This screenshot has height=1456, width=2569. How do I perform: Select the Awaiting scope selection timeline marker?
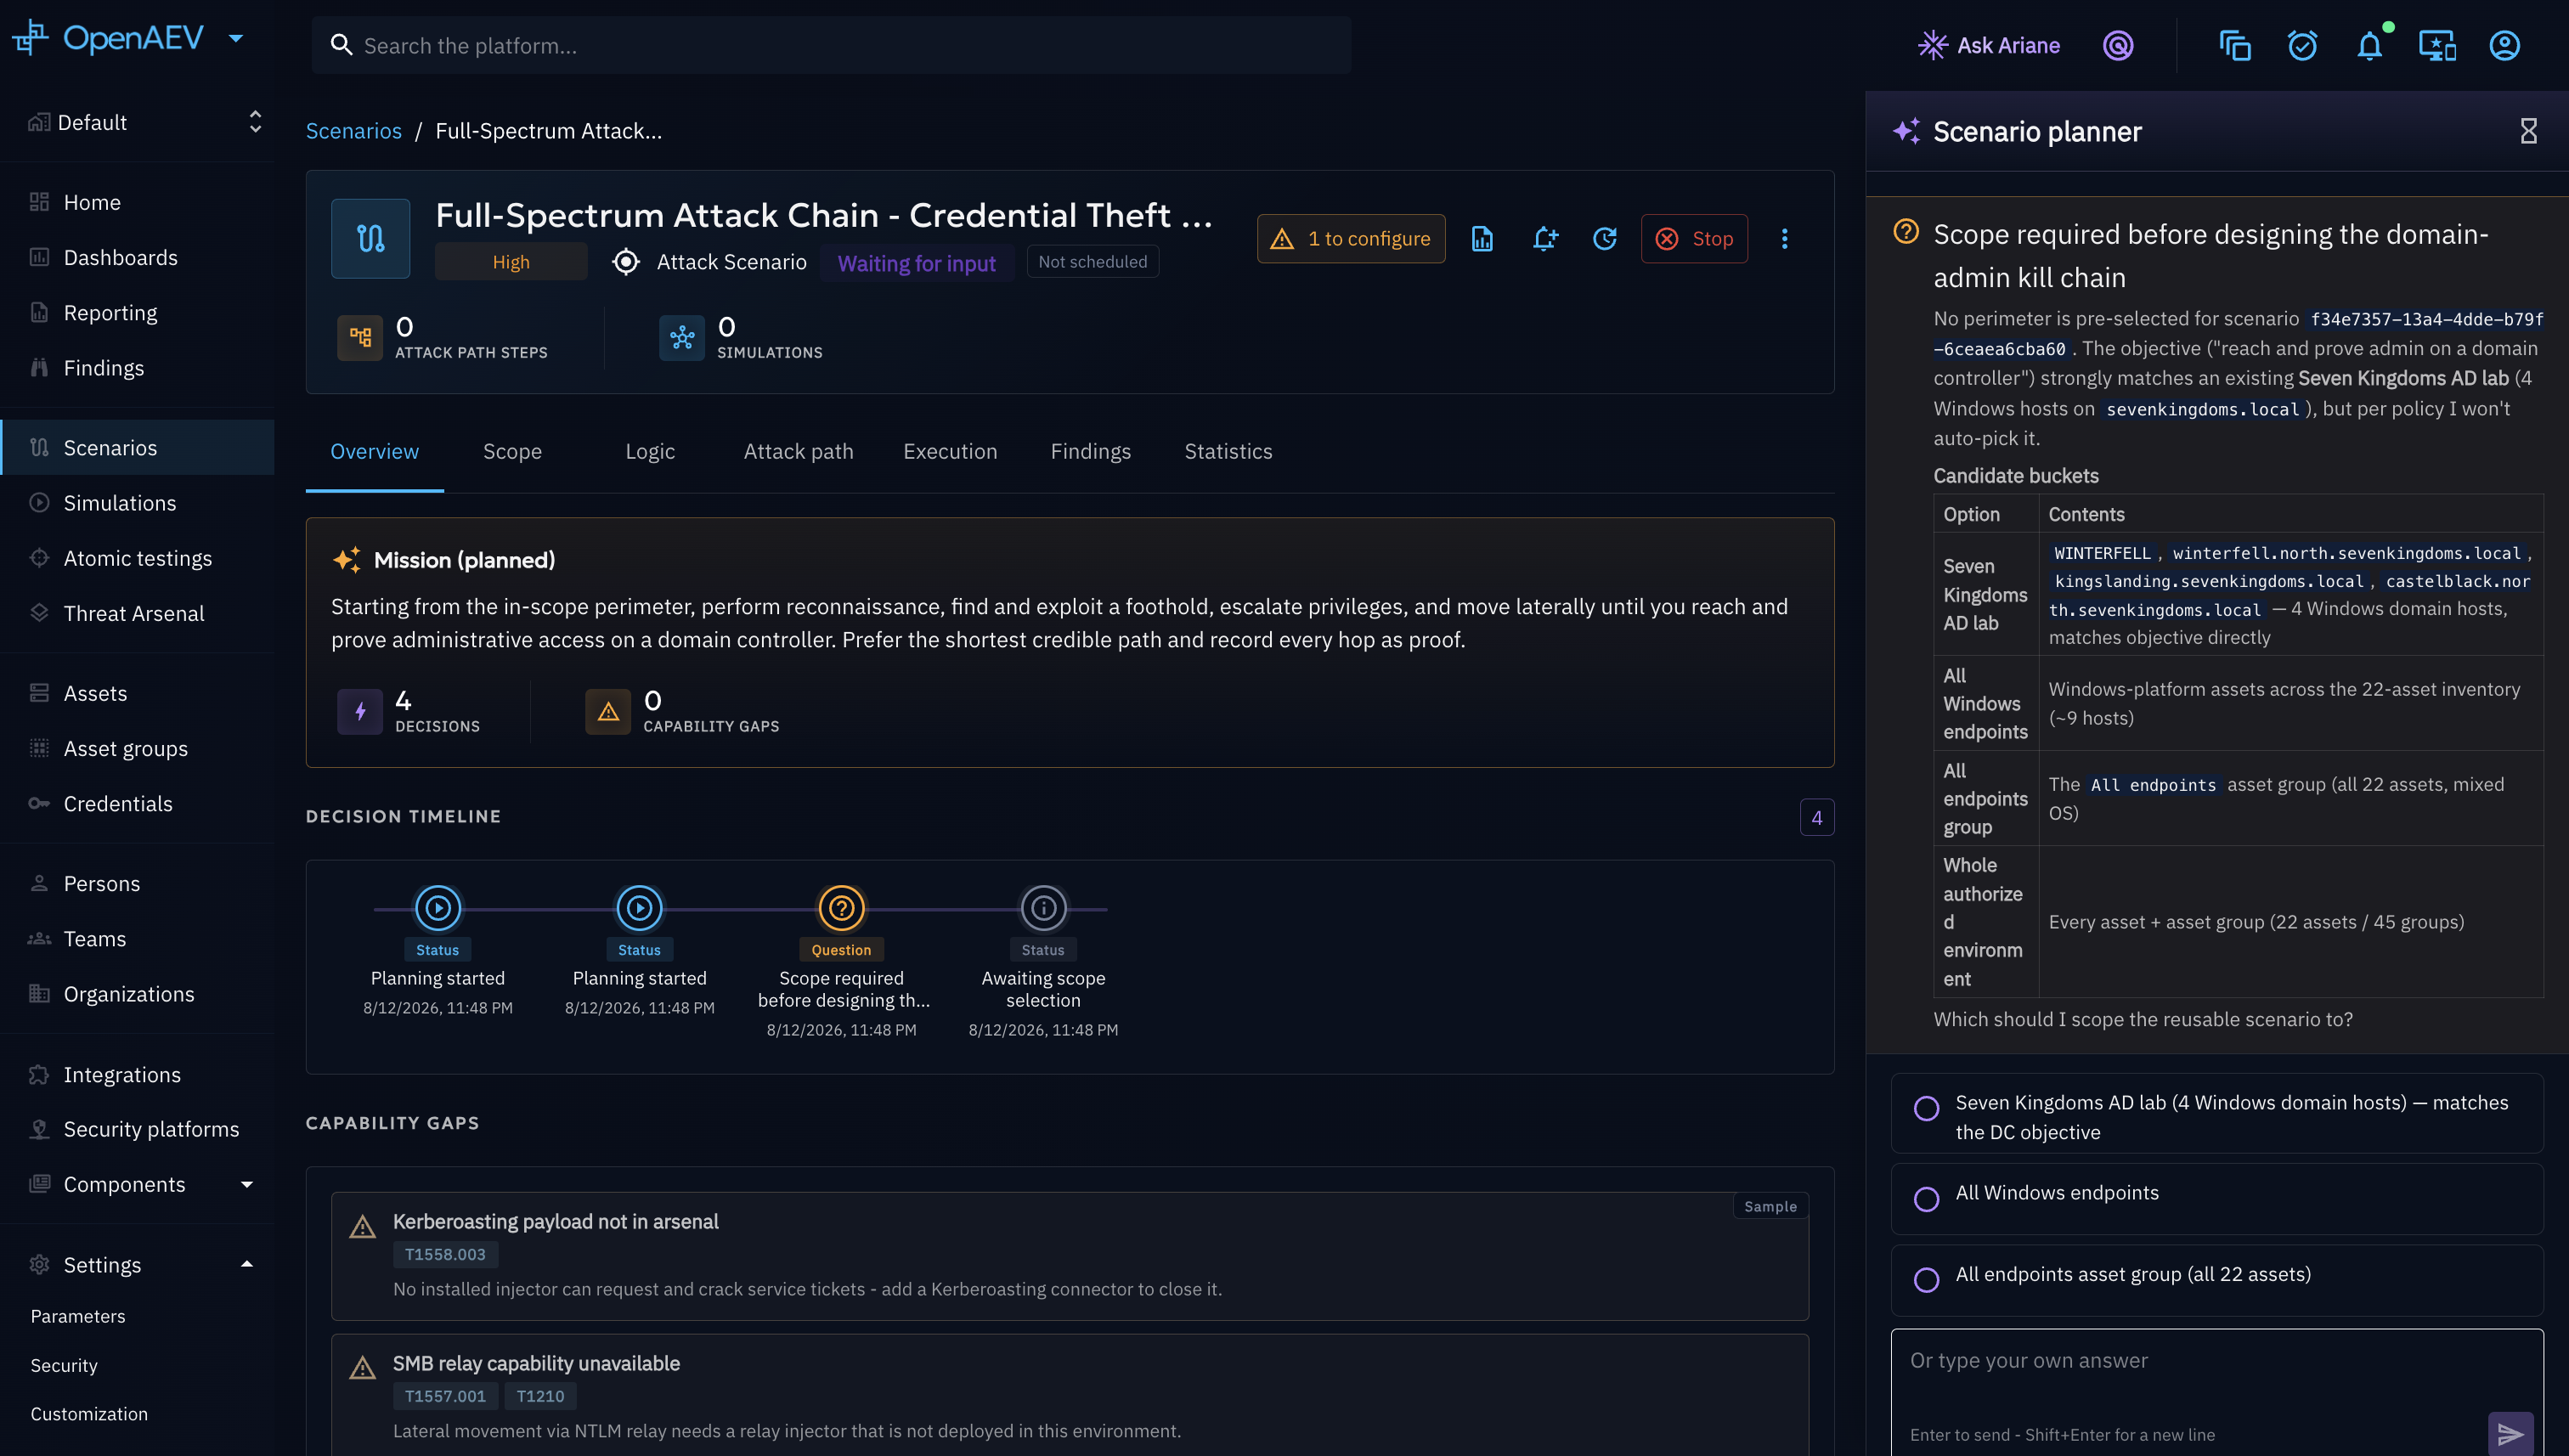(x=1043, y=908)
